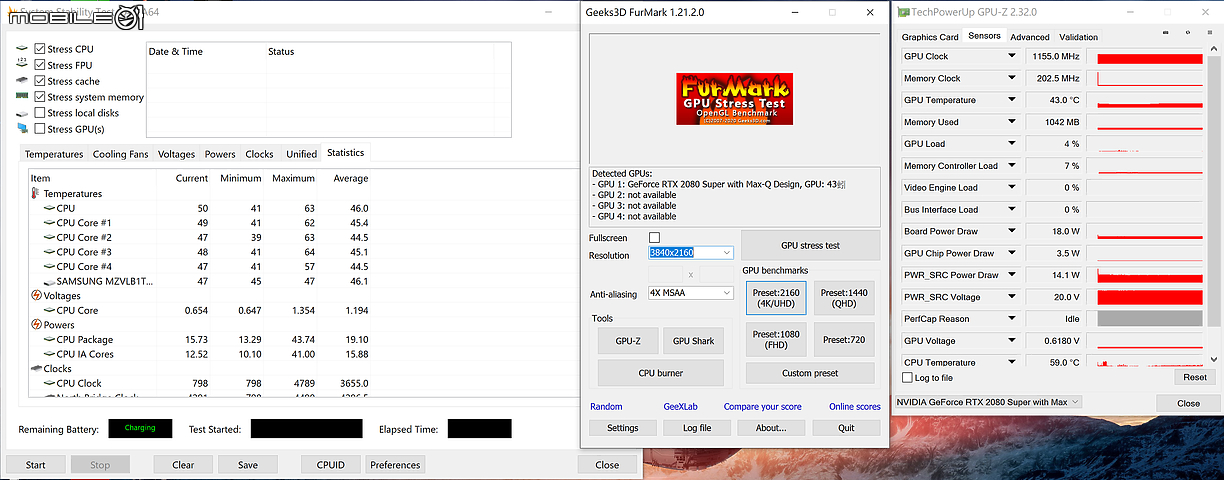The height and width of the screenshot is (480, 1224).
Task: Click Reset button in GPU-Z
Action: (1194, 377)
